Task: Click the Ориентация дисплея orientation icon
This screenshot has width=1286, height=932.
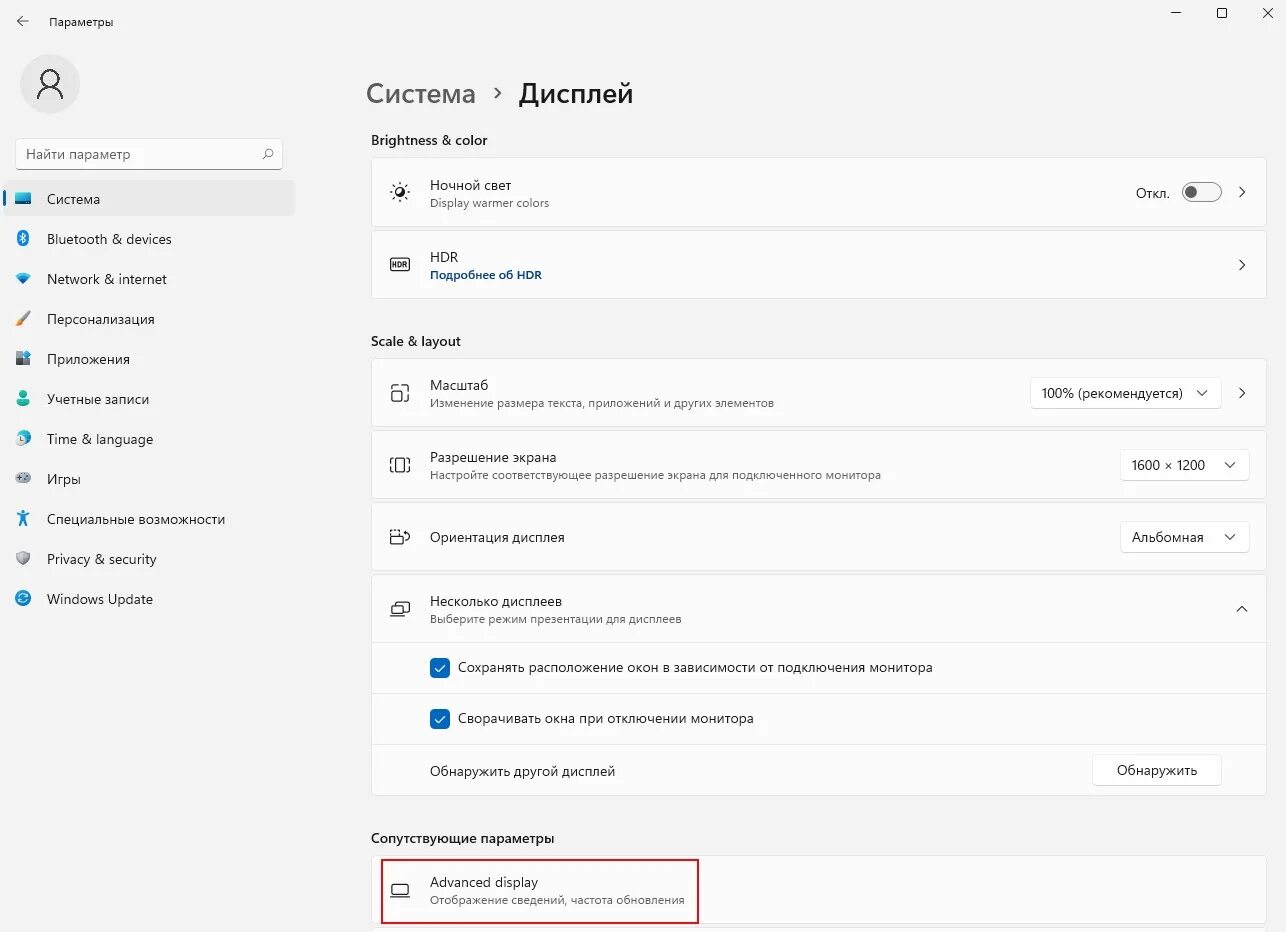Action: point(399,536)
